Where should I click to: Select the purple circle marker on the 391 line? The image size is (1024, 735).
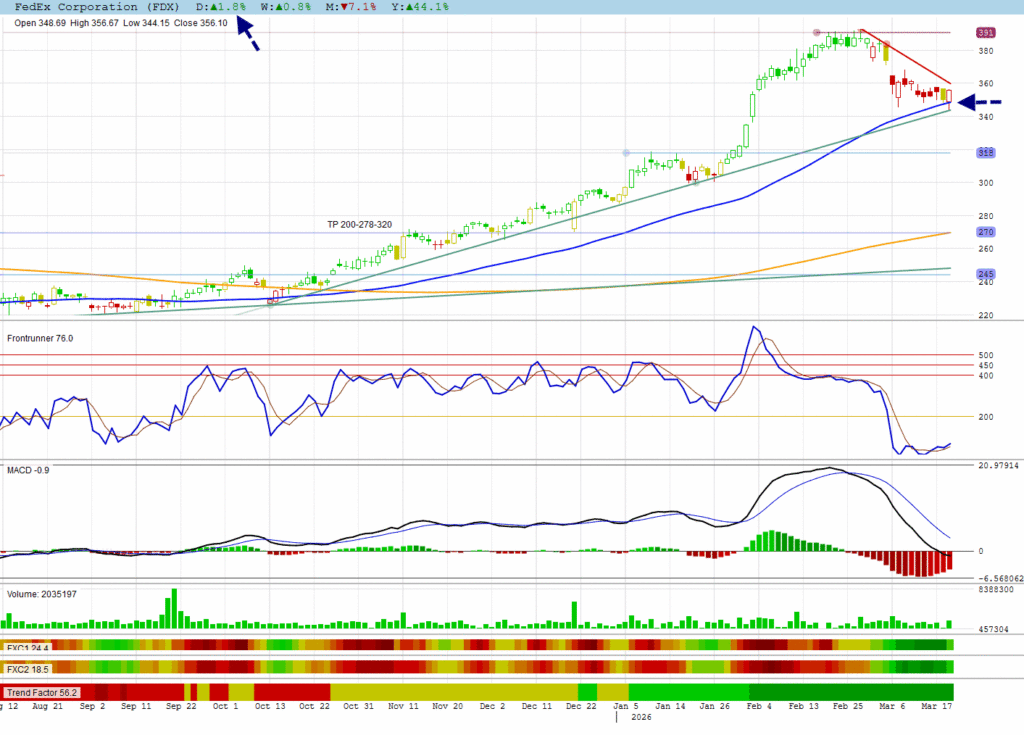pos(818,32)
